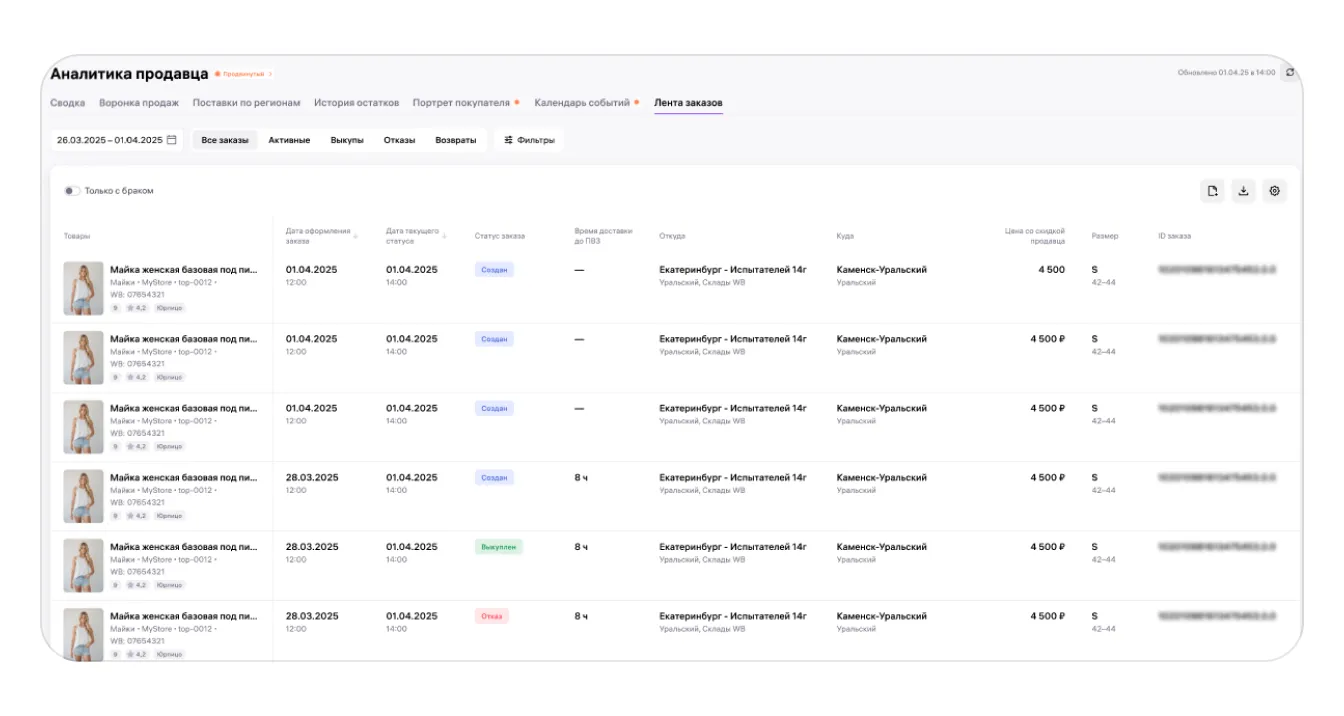Click the create report document icon

(1212, 192)
